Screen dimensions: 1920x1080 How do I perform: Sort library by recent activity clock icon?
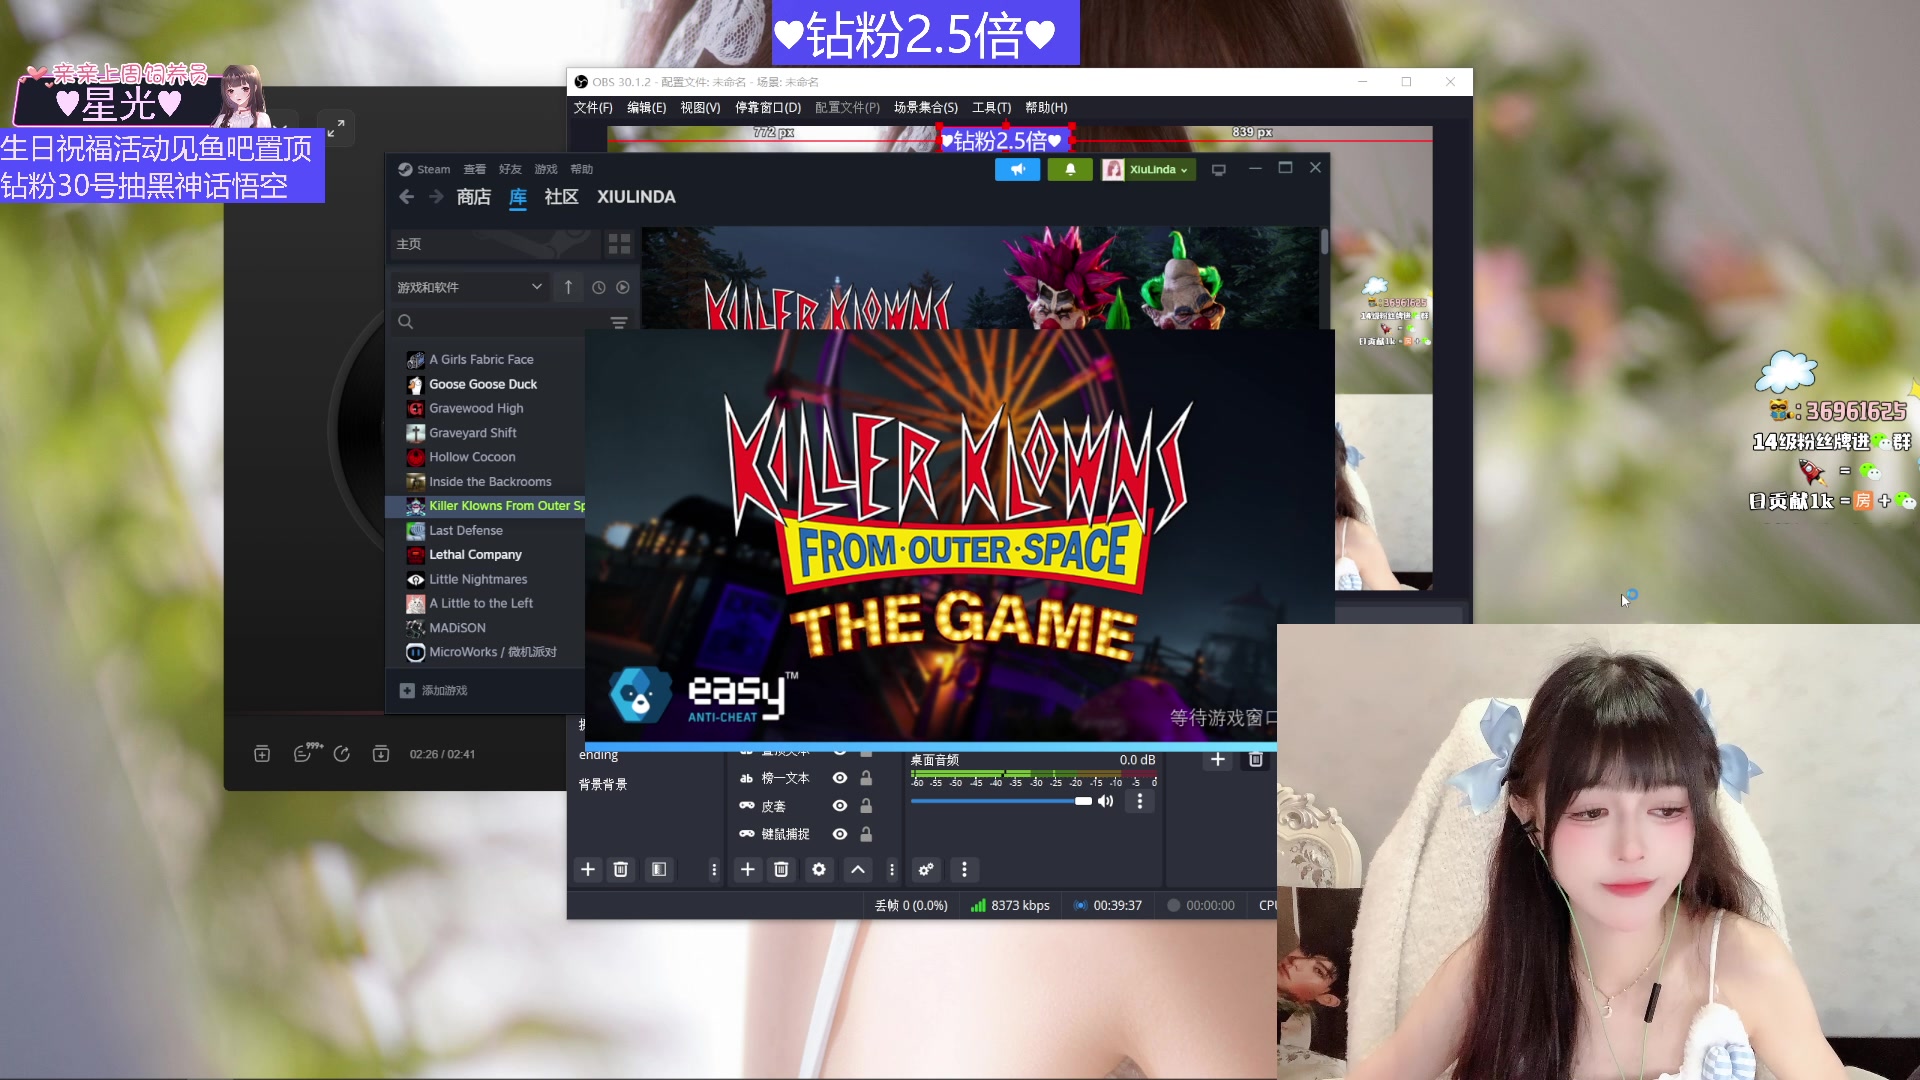pos(598,287)
